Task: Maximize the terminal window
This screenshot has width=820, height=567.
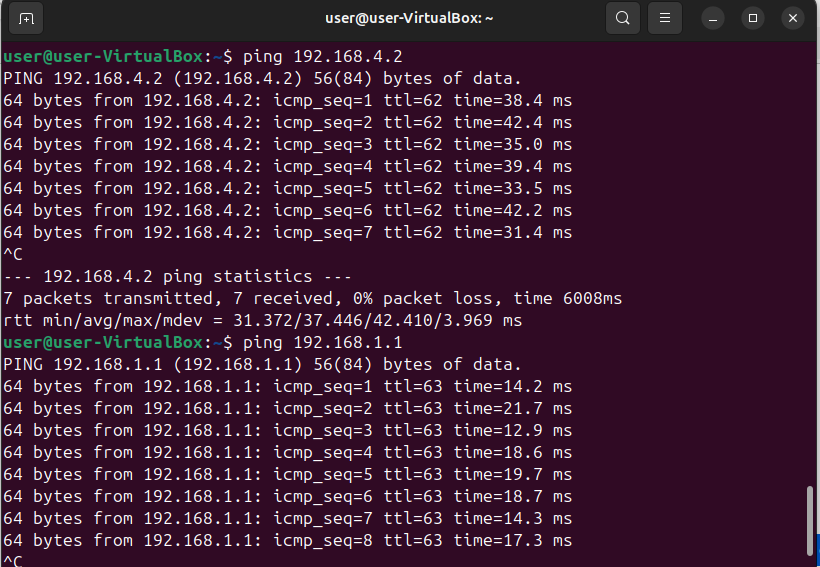Action: coord(753,18)
